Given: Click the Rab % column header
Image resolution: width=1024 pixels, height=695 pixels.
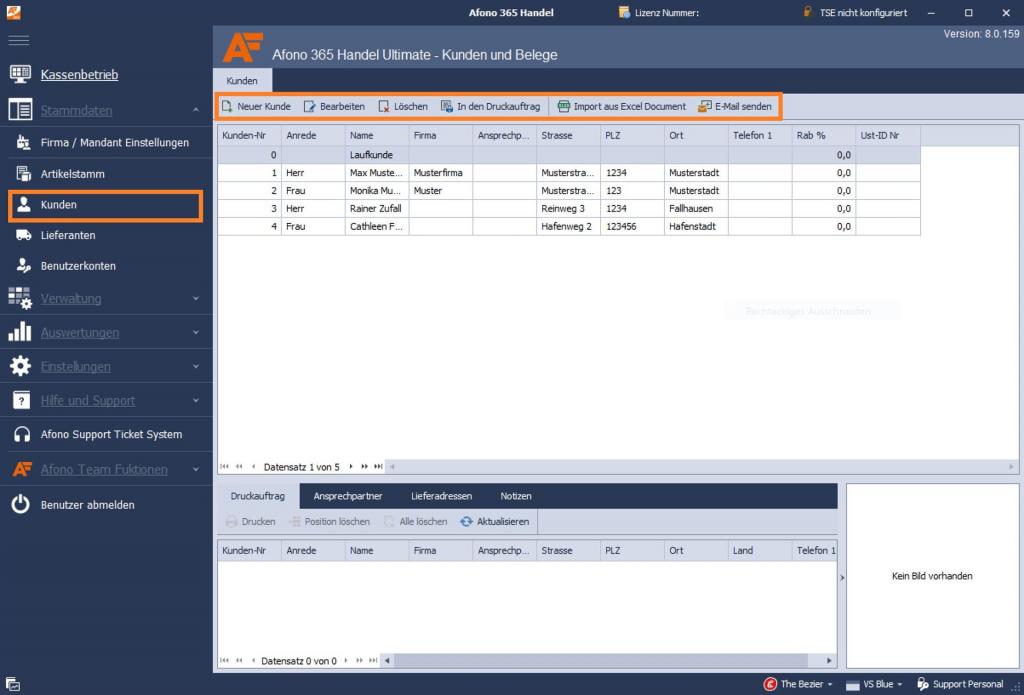Looking at the screenshot, I should pos(824,135).
